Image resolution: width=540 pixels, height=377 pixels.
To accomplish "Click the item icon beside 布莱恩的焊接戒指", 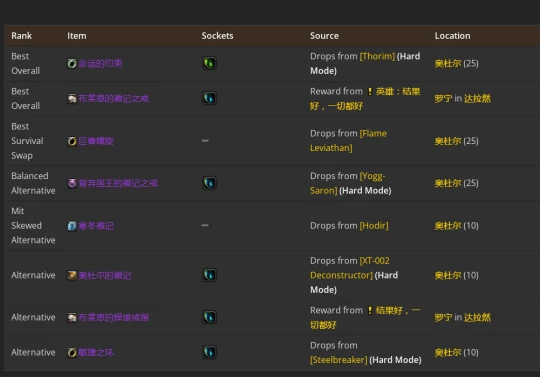I will point(72,317).
